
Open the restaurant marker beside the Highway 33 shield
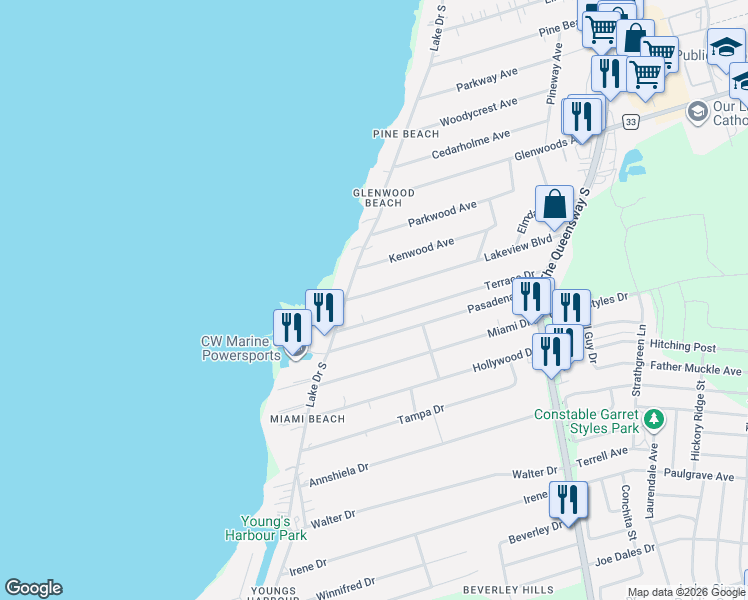coord(582,119)
